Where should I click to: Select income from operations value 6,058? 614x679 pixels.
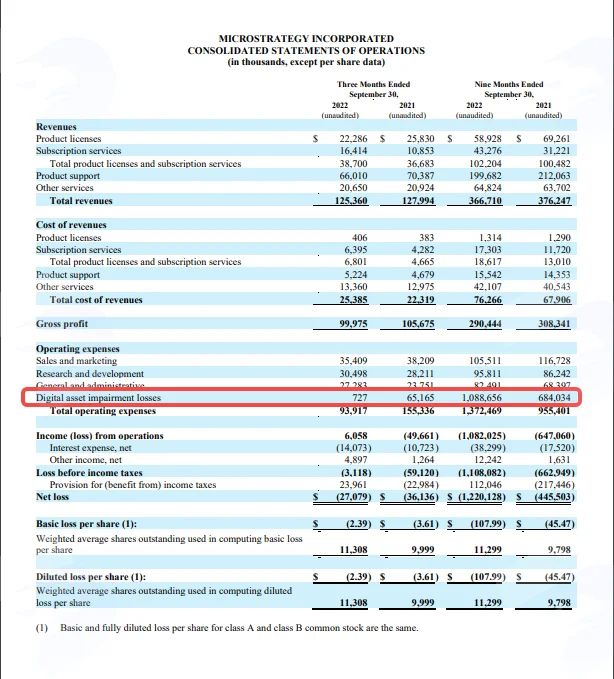pos(356,436)
